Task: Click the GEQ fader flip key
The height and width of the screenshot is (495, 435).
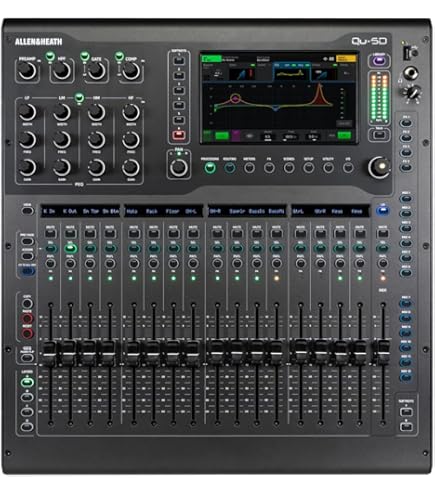Action: pos(27,358)
